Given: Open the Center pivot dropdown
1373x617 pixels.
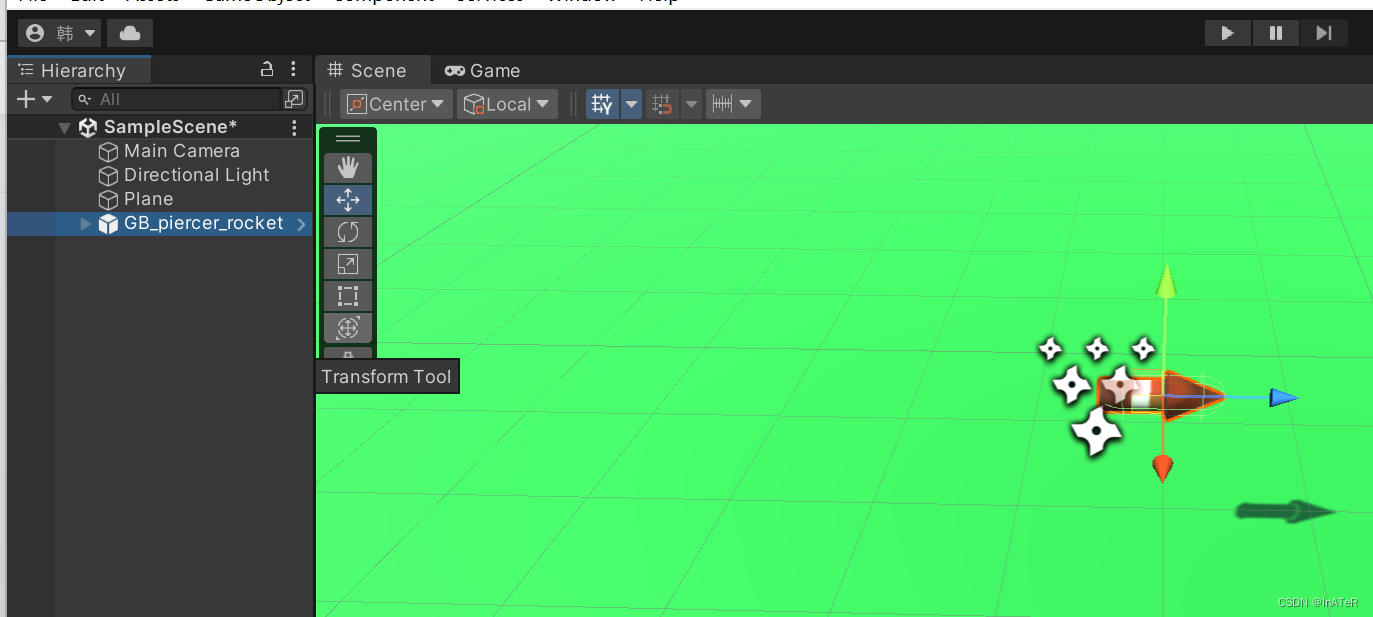Looking at the screenshot, I should pos(395,103).
